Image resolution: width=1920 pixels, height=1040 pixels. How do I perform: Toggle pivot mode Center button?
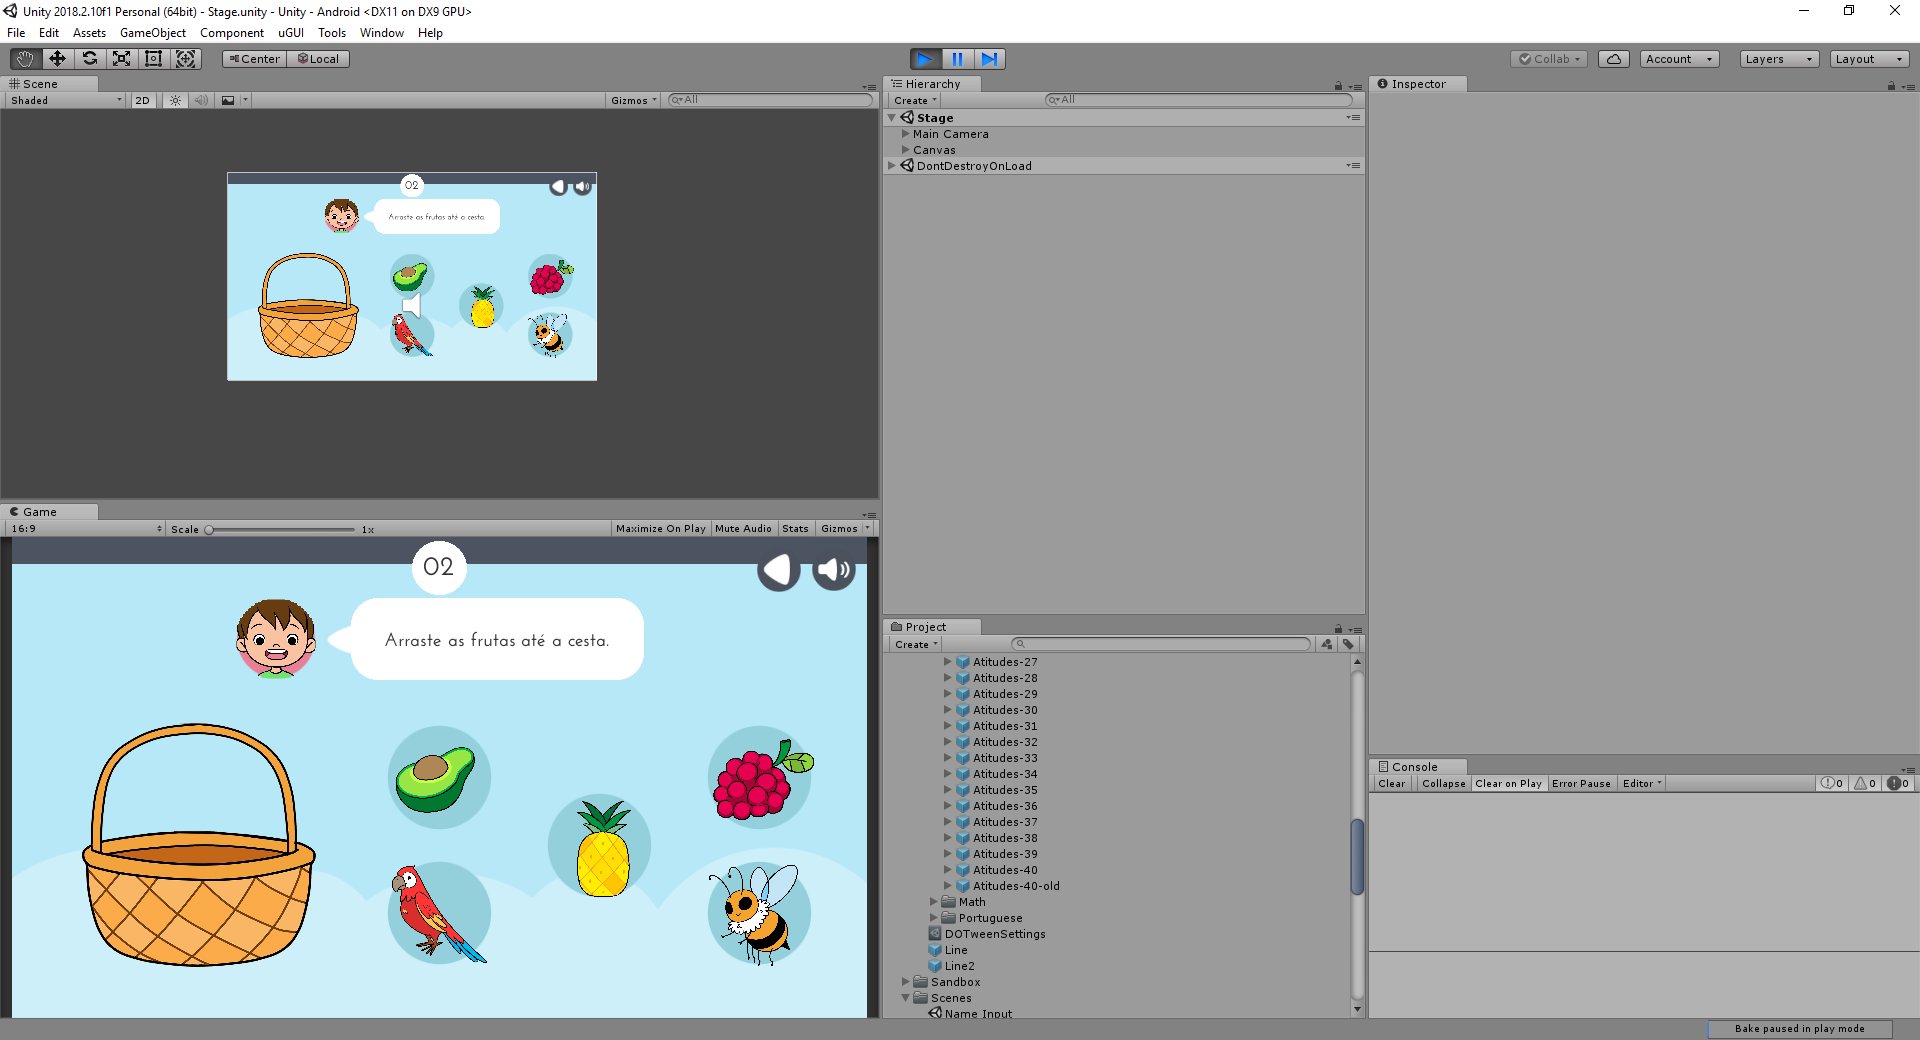[x=255, y=59]
